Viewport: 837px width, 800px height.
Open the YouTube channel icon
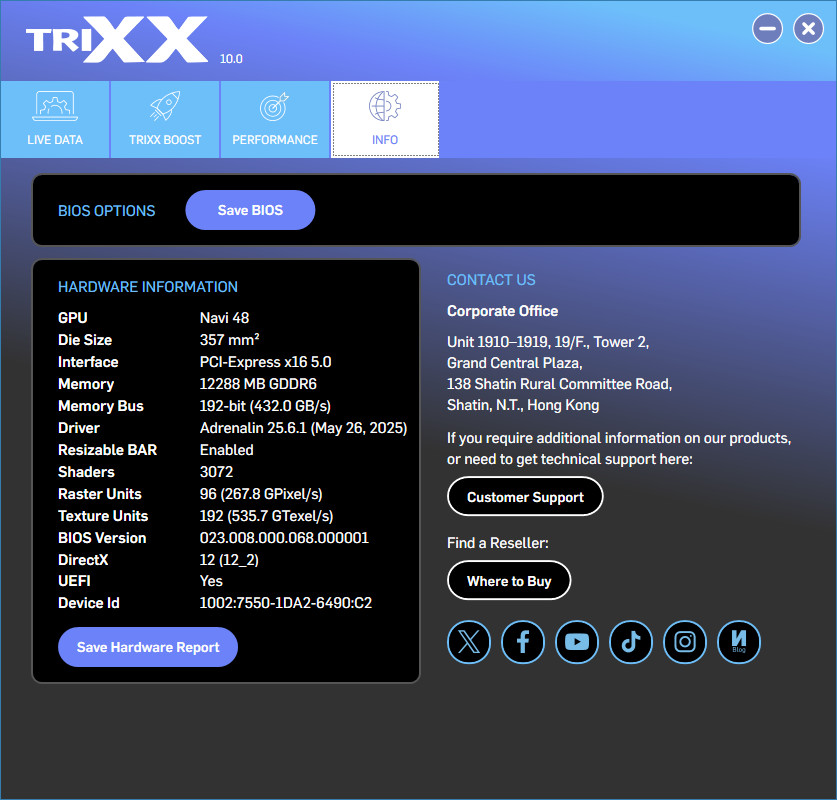(x=577, y=641)
